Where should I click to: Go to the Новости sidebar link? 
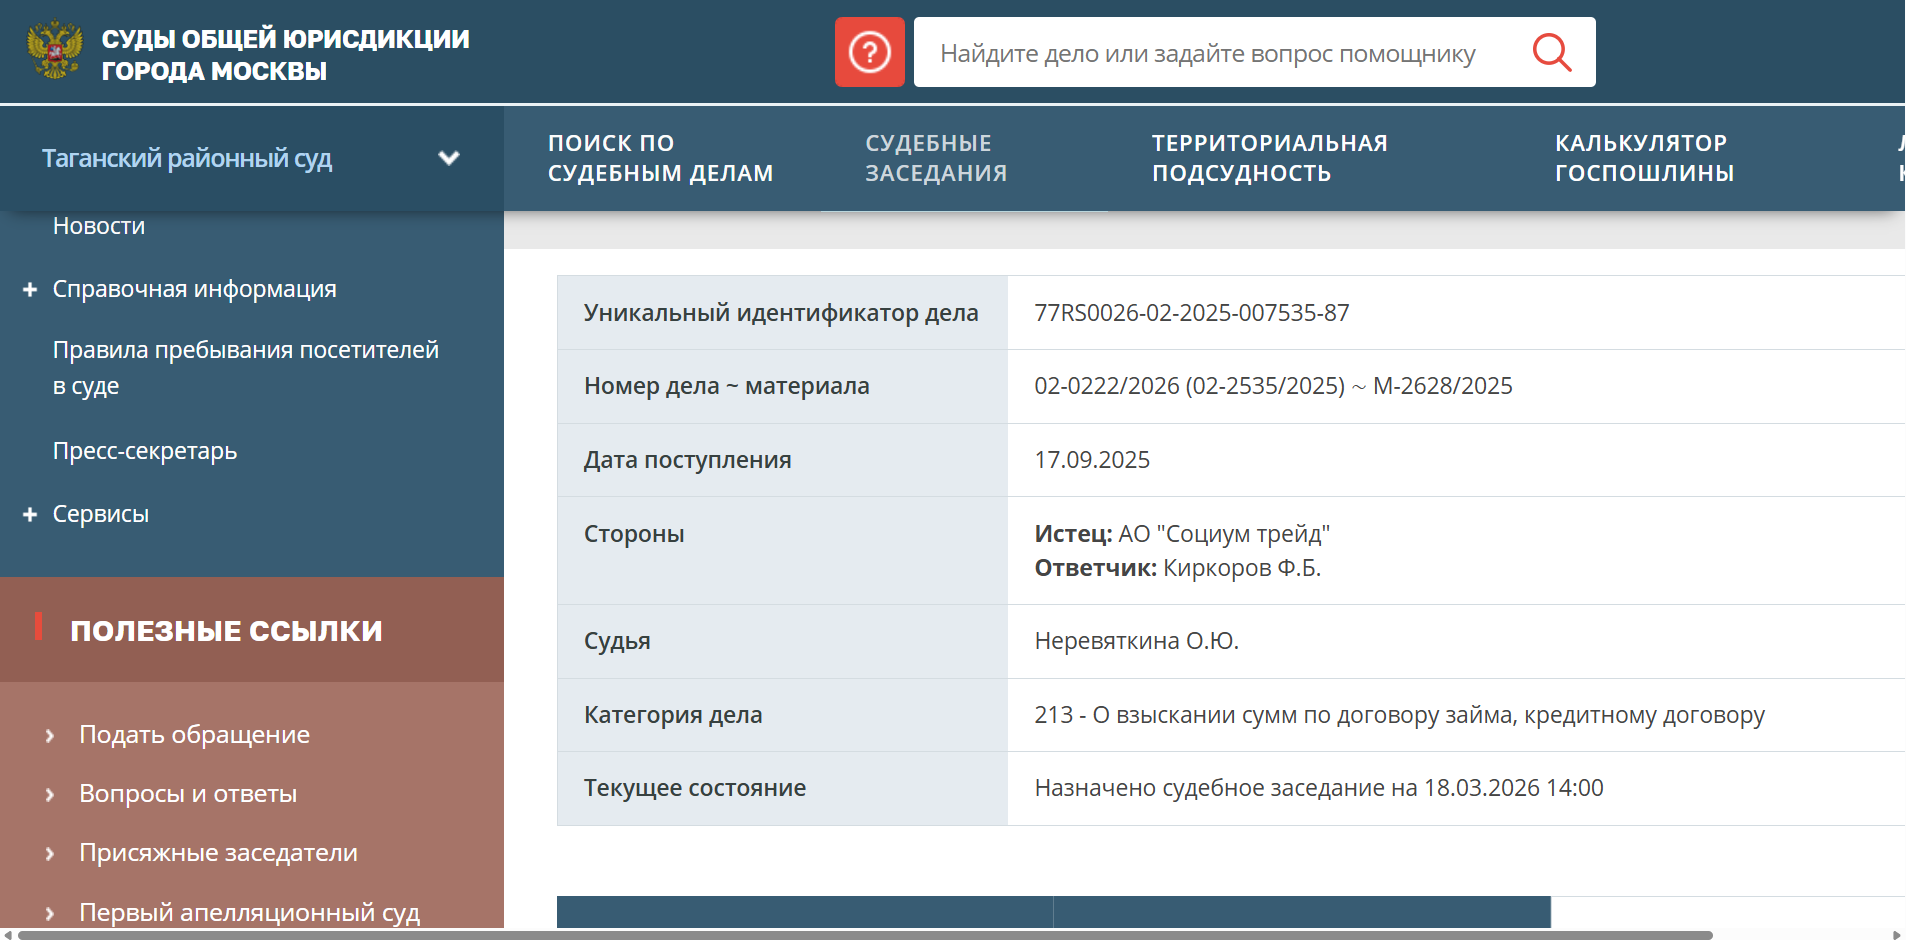(x=99, y=226)
